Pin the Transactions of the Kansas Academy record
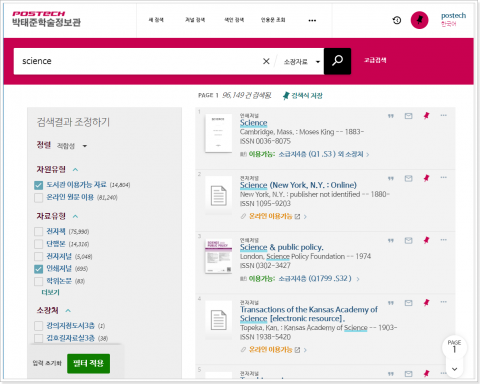The height and width of the screenshot is (384, 480). tap(426, 303)
